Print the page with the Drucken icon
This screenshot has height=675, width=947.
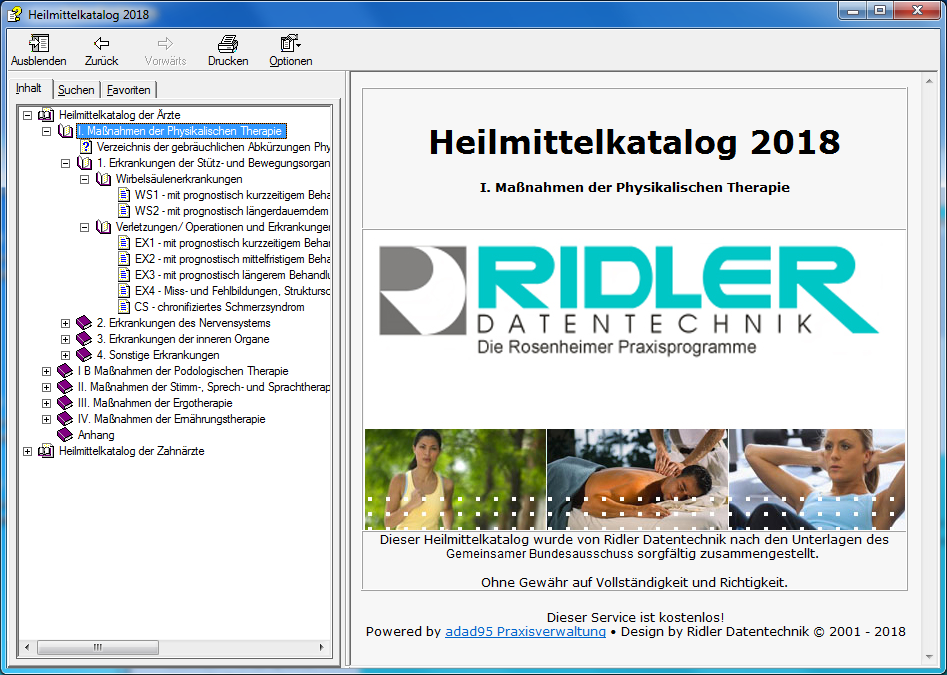tap(228, 43)
